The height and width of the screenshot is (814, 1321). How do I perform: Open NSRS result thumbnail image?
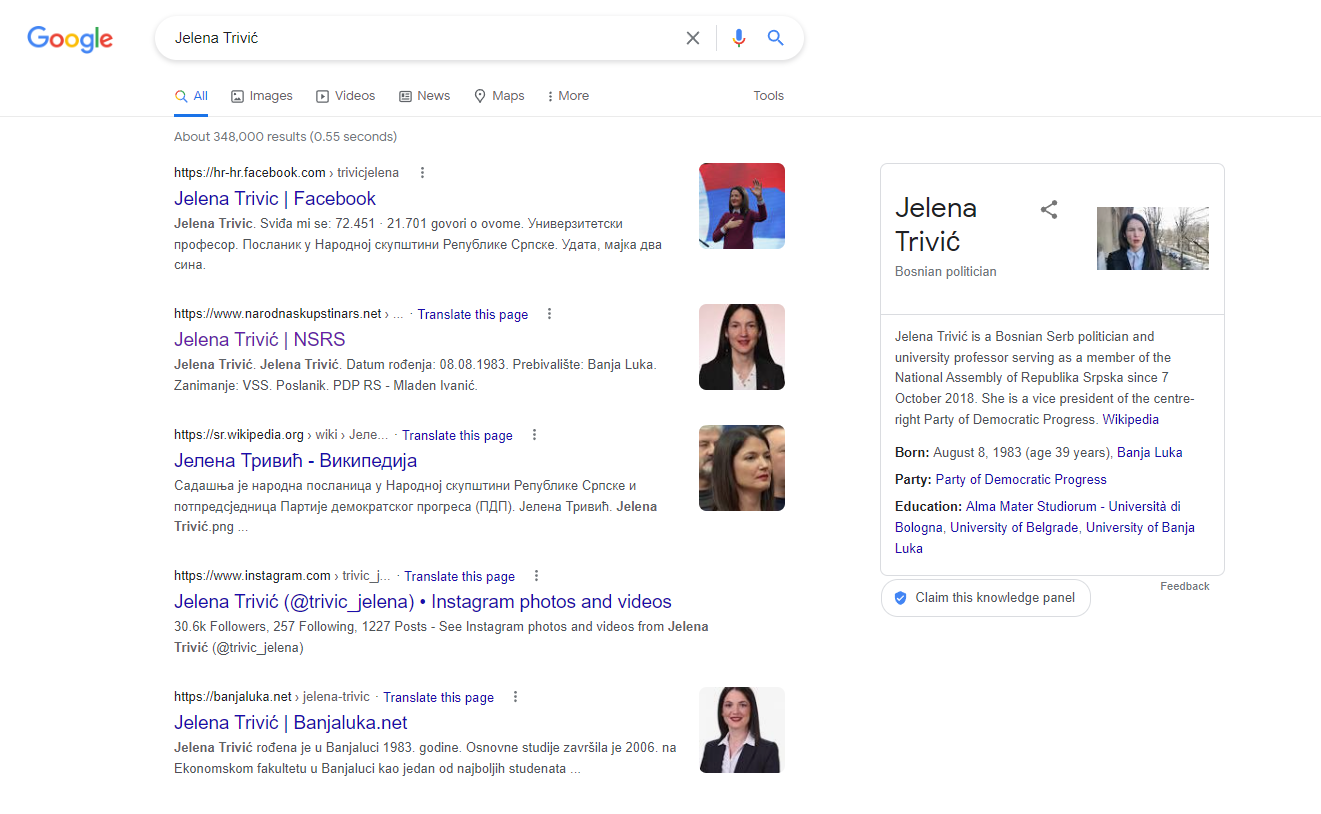coord(742,347)
